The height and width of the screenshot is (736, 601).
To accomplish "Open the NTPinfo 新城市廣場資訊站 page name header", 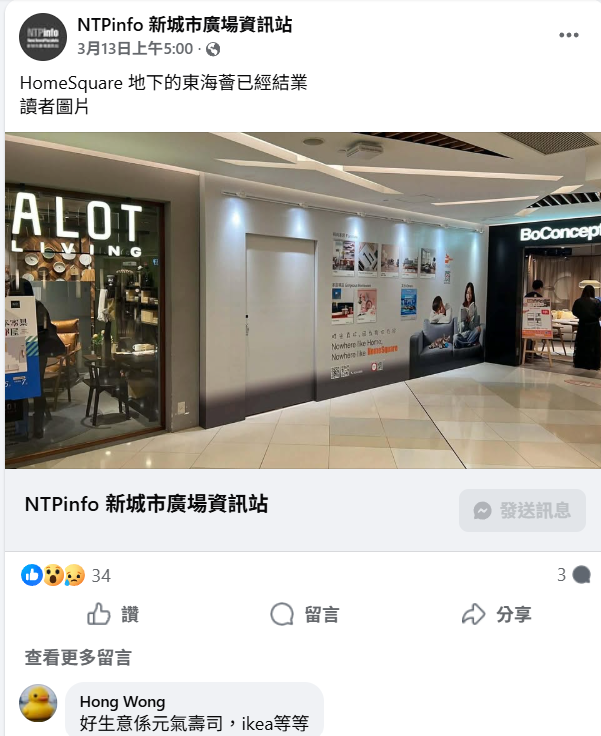I will click(x=185, y=25).
